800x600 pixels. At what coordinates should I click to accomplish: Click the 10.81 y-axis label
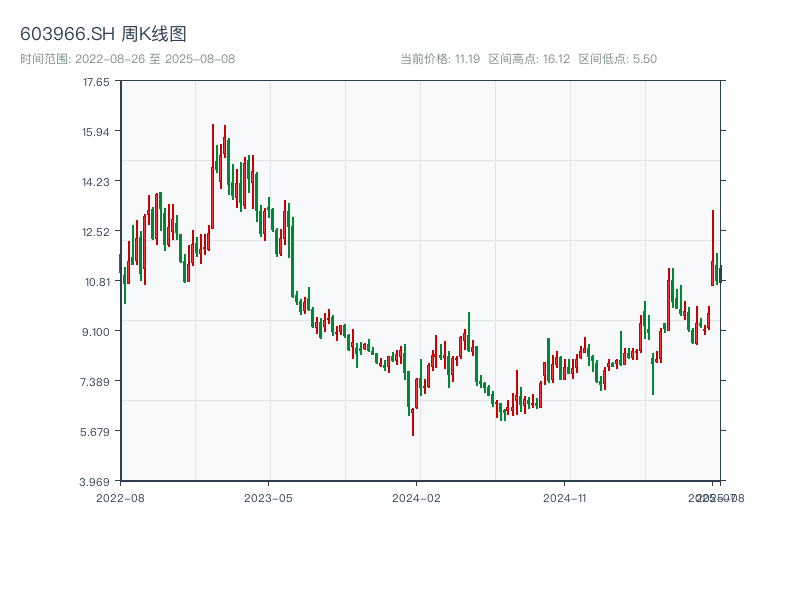(x=96, y=282)
